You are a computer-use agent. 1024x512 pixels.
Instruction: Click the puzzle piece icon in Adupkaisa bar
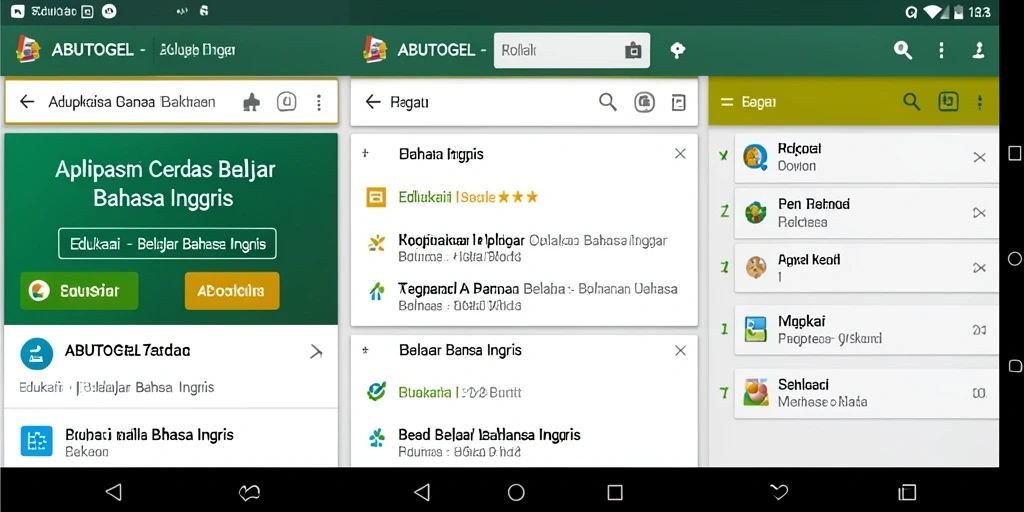point(251,101)
